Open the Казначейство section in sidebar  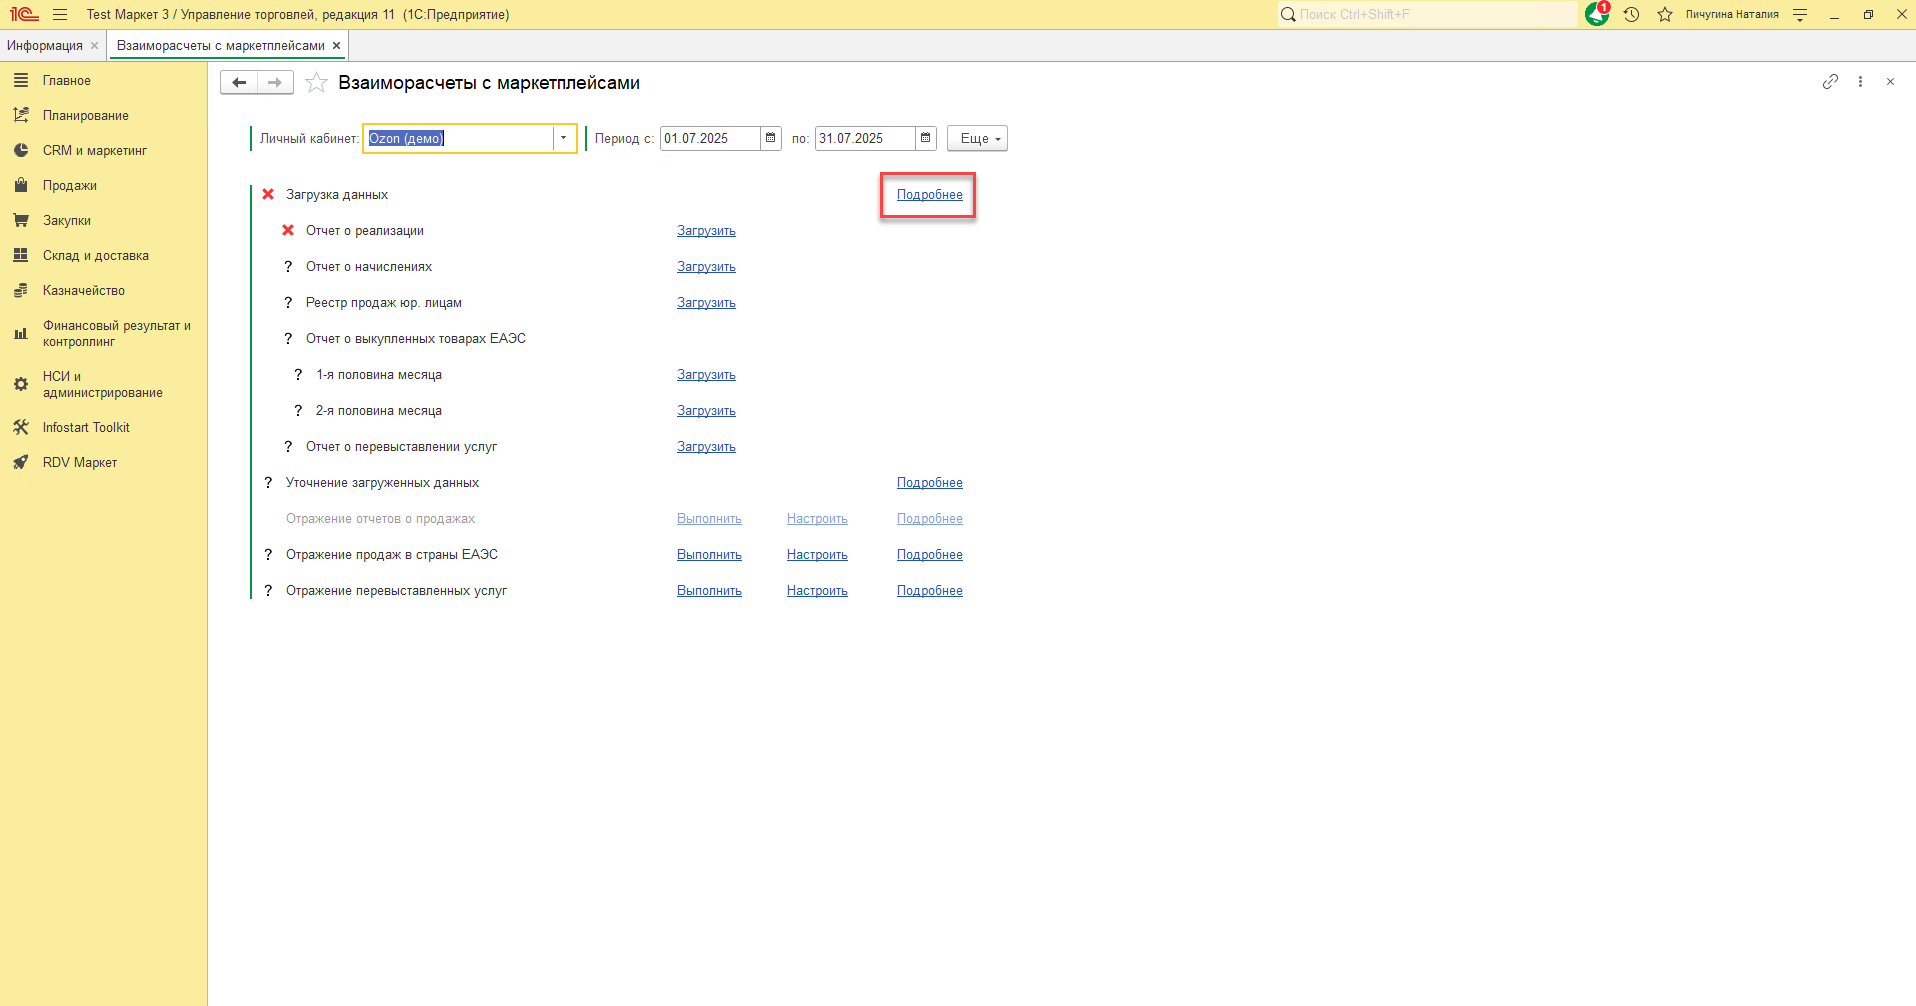(84, 291)
